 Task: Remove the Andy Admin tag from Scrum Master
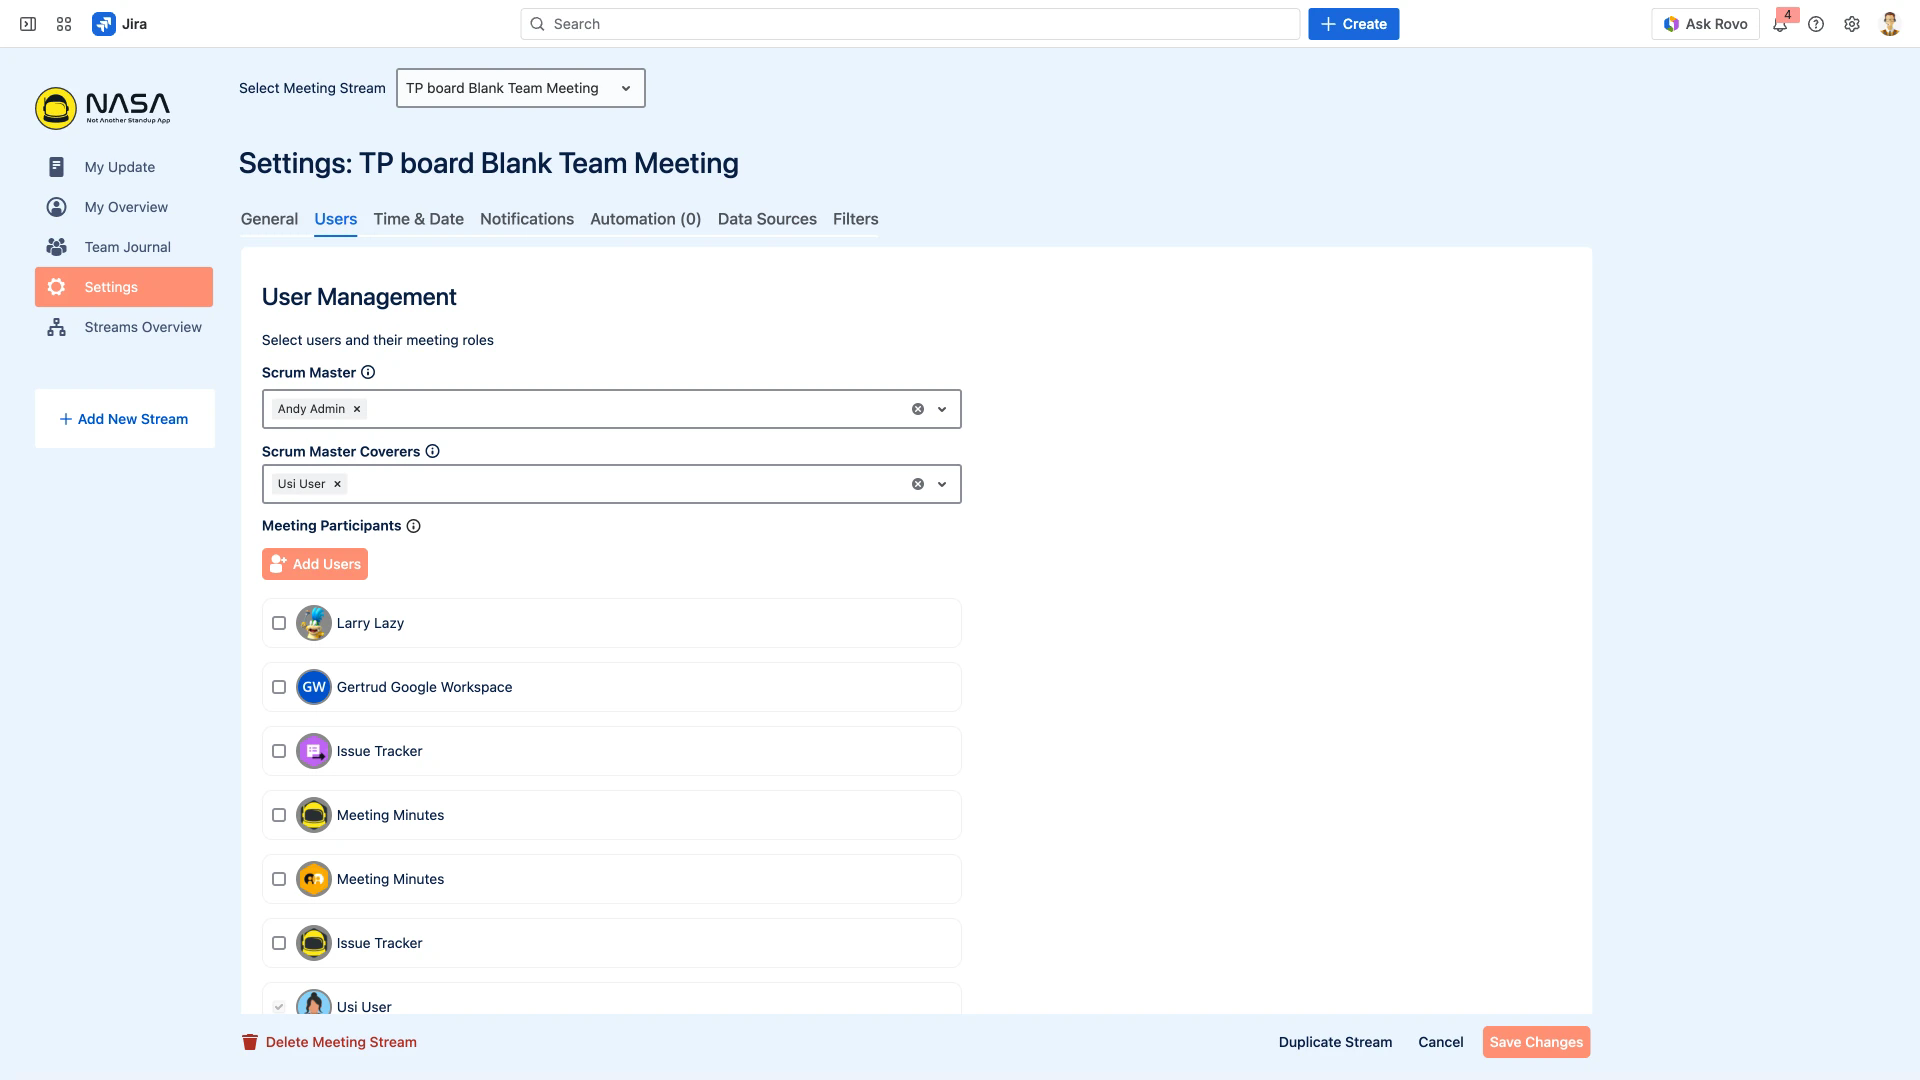(356, 408)
